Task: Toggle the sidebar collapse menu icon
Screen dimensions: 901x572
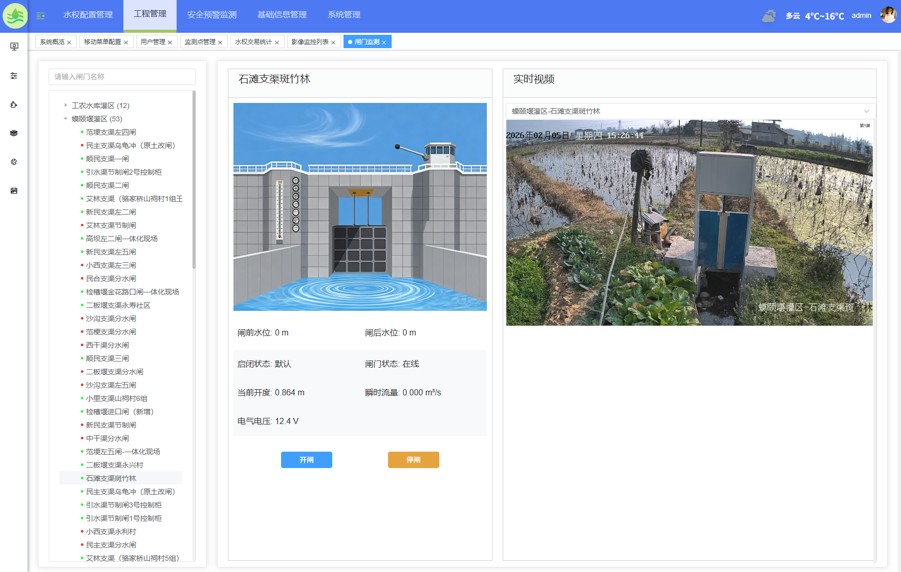Action: 41,16
